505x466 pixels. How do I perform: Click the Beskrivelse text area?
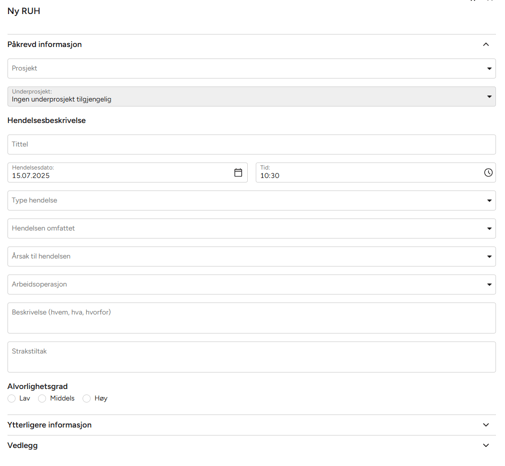[x=251, y=318]
